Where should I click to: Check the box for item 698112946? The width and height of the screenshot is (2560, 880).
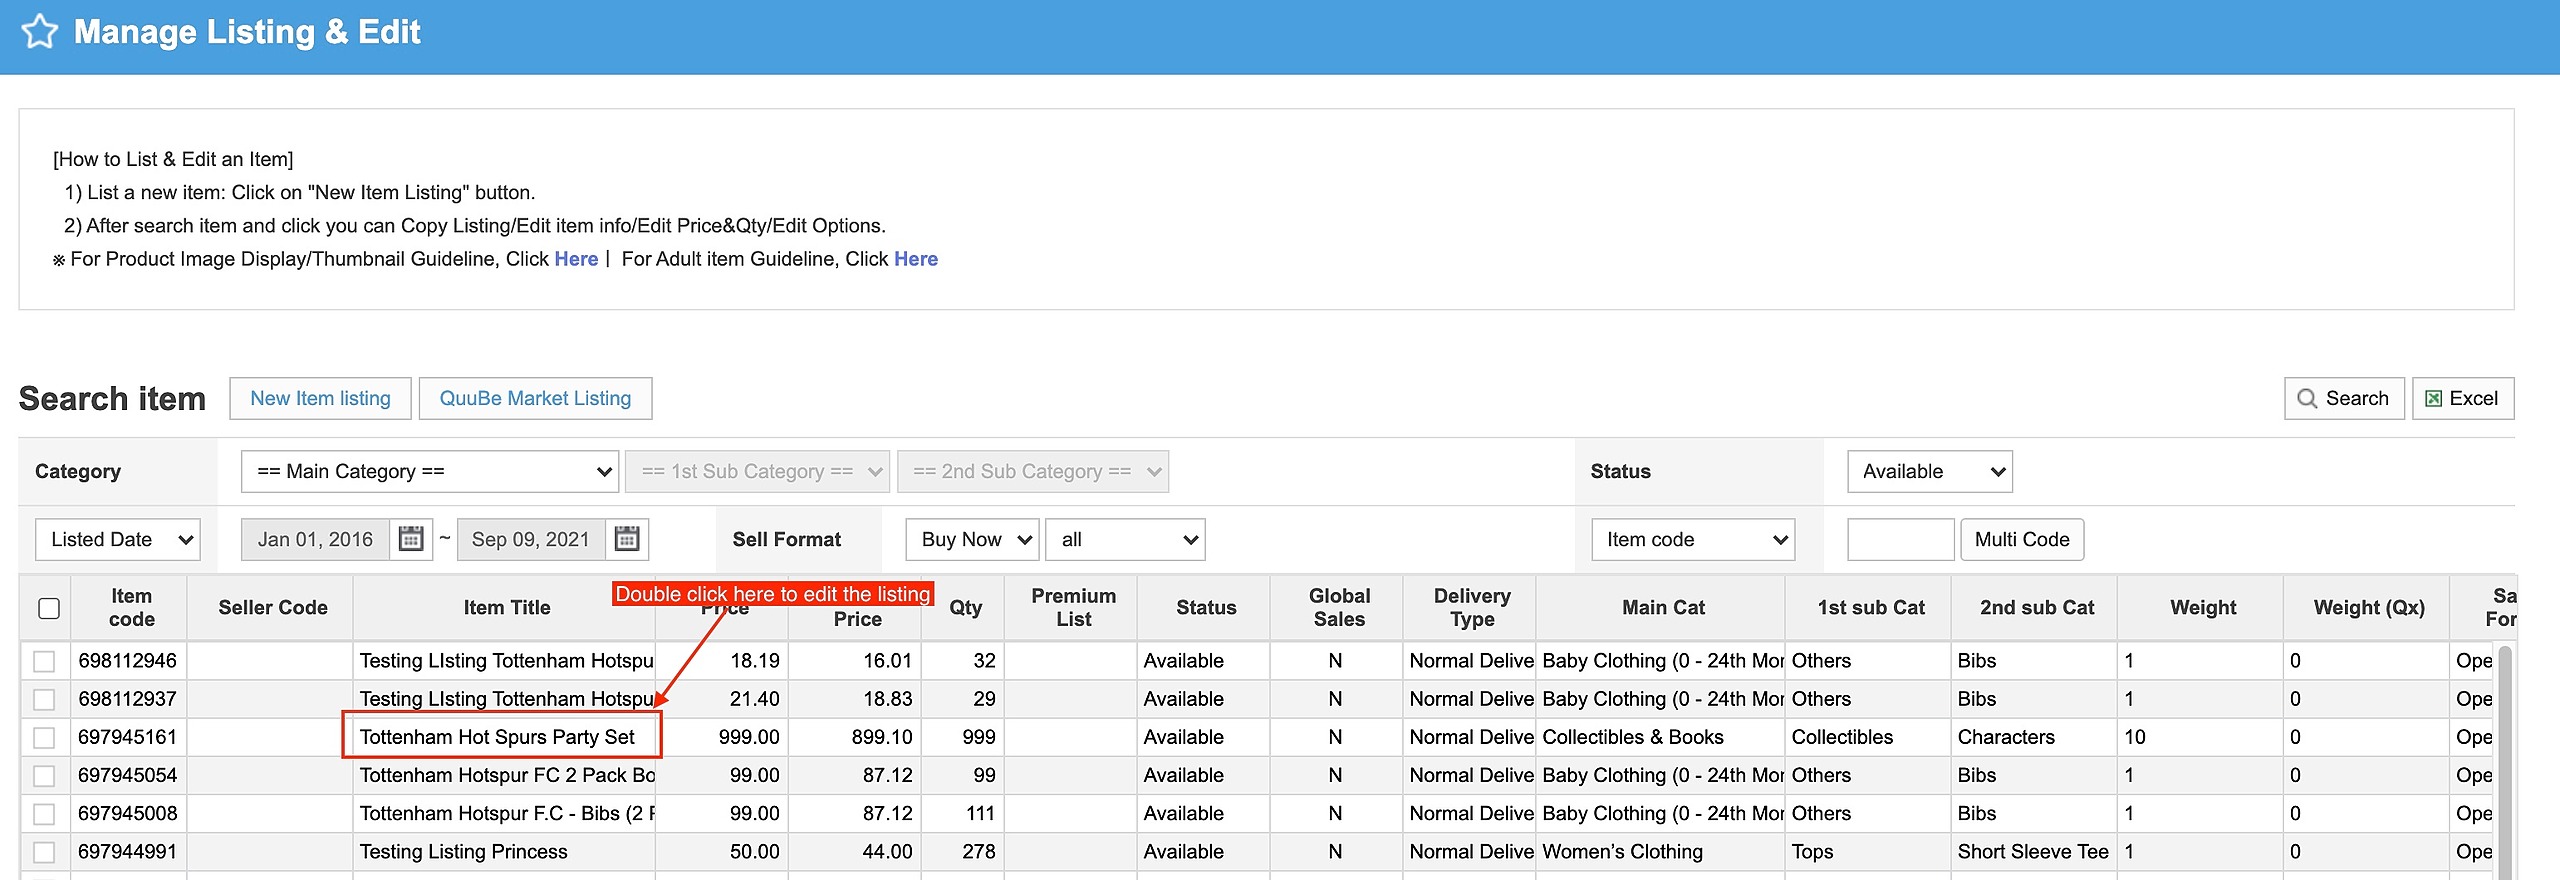[x=44, y=661]
